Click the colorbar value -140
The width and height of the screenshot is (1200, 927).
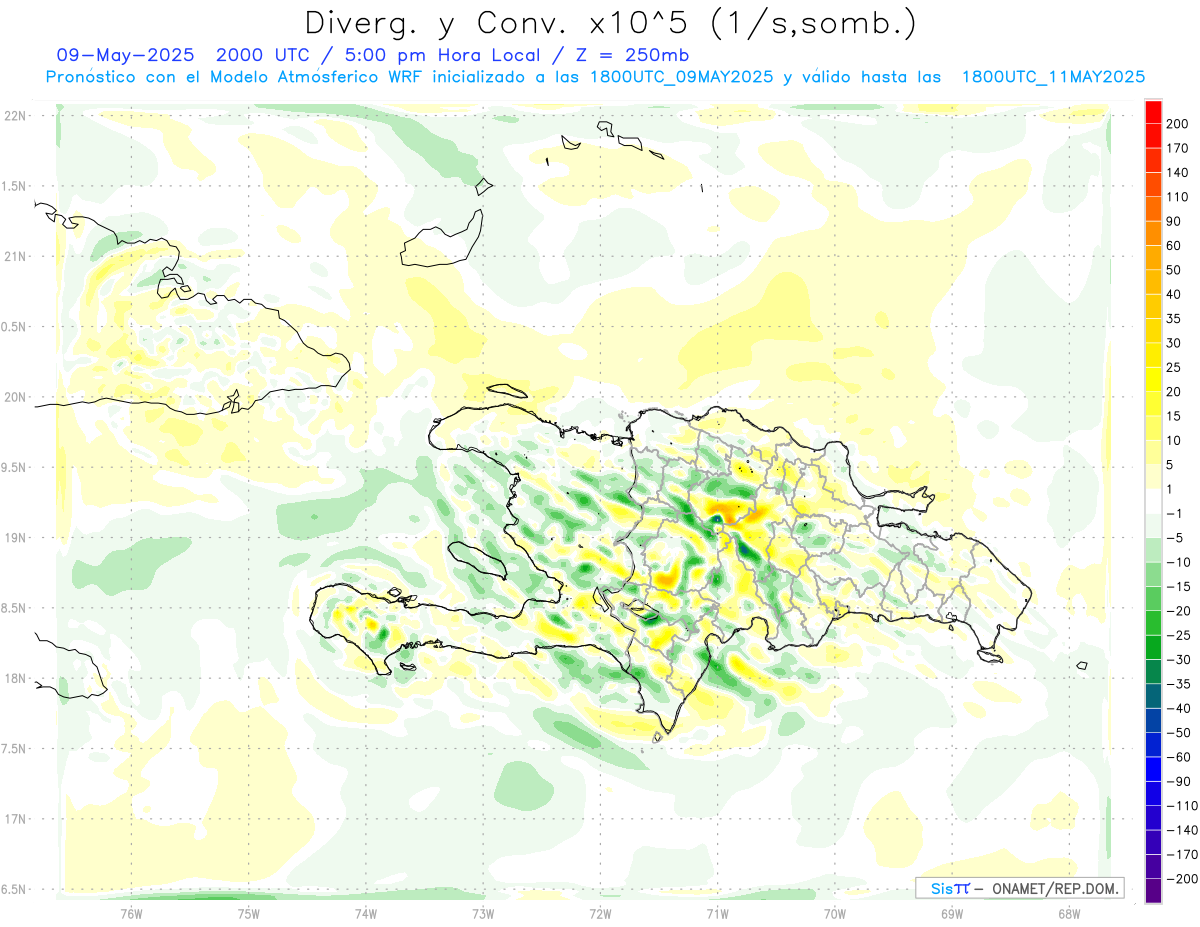pos(1182,830)
